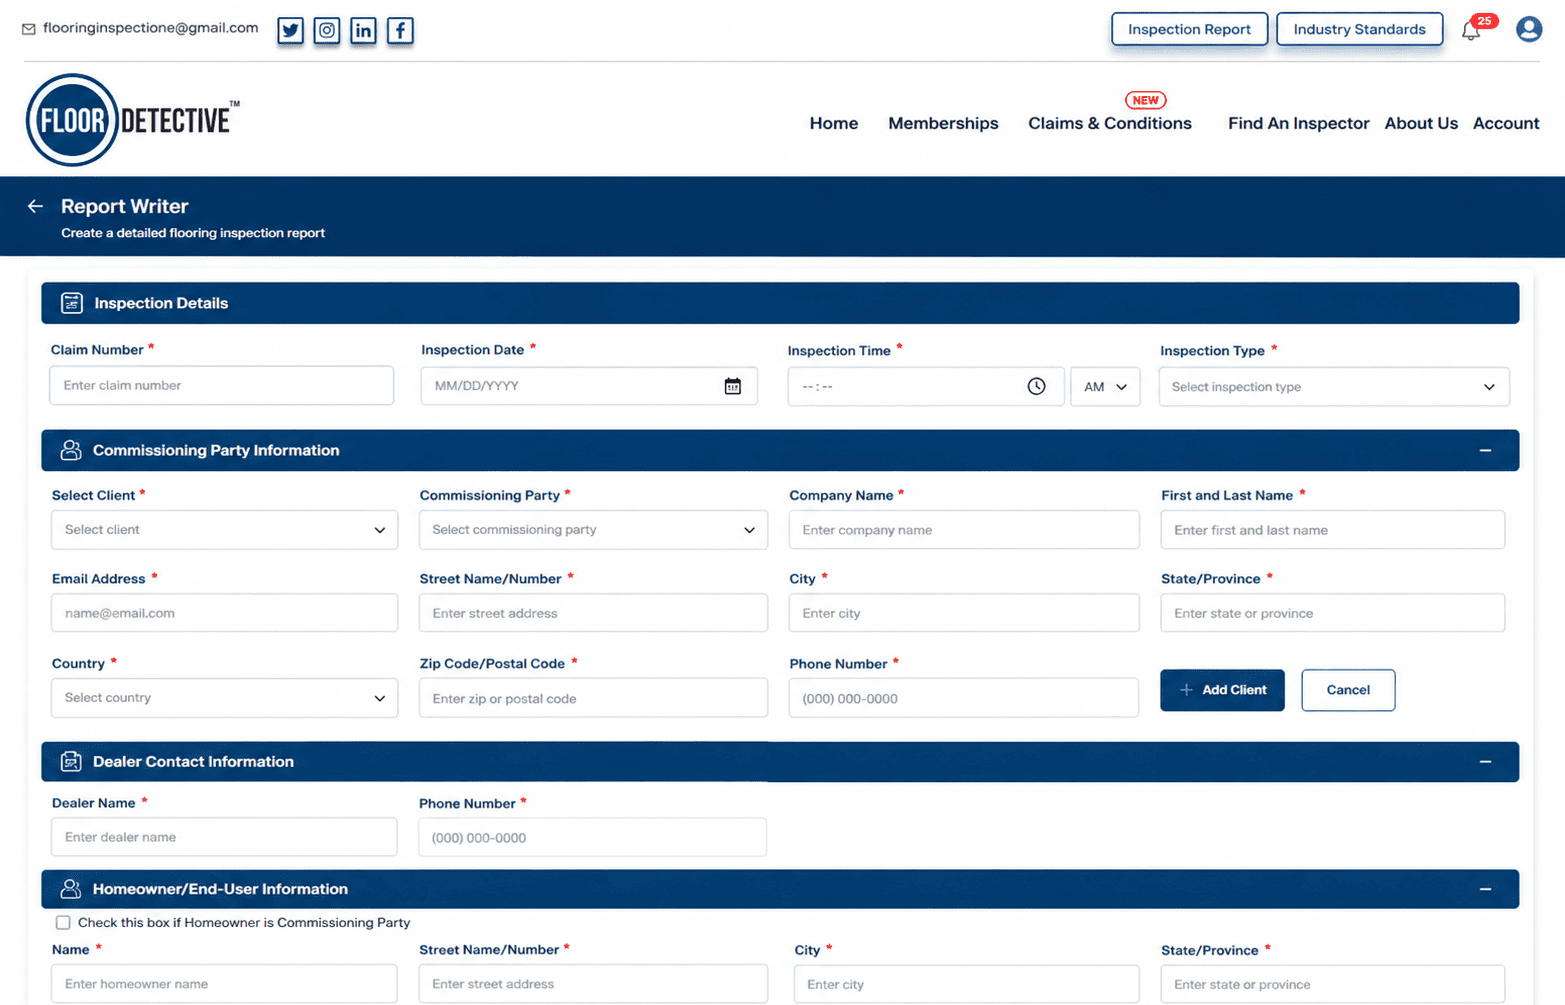1565x1005 pixels.
Task: Open the Memberships menu item
Action: click(x=943, y=123)
